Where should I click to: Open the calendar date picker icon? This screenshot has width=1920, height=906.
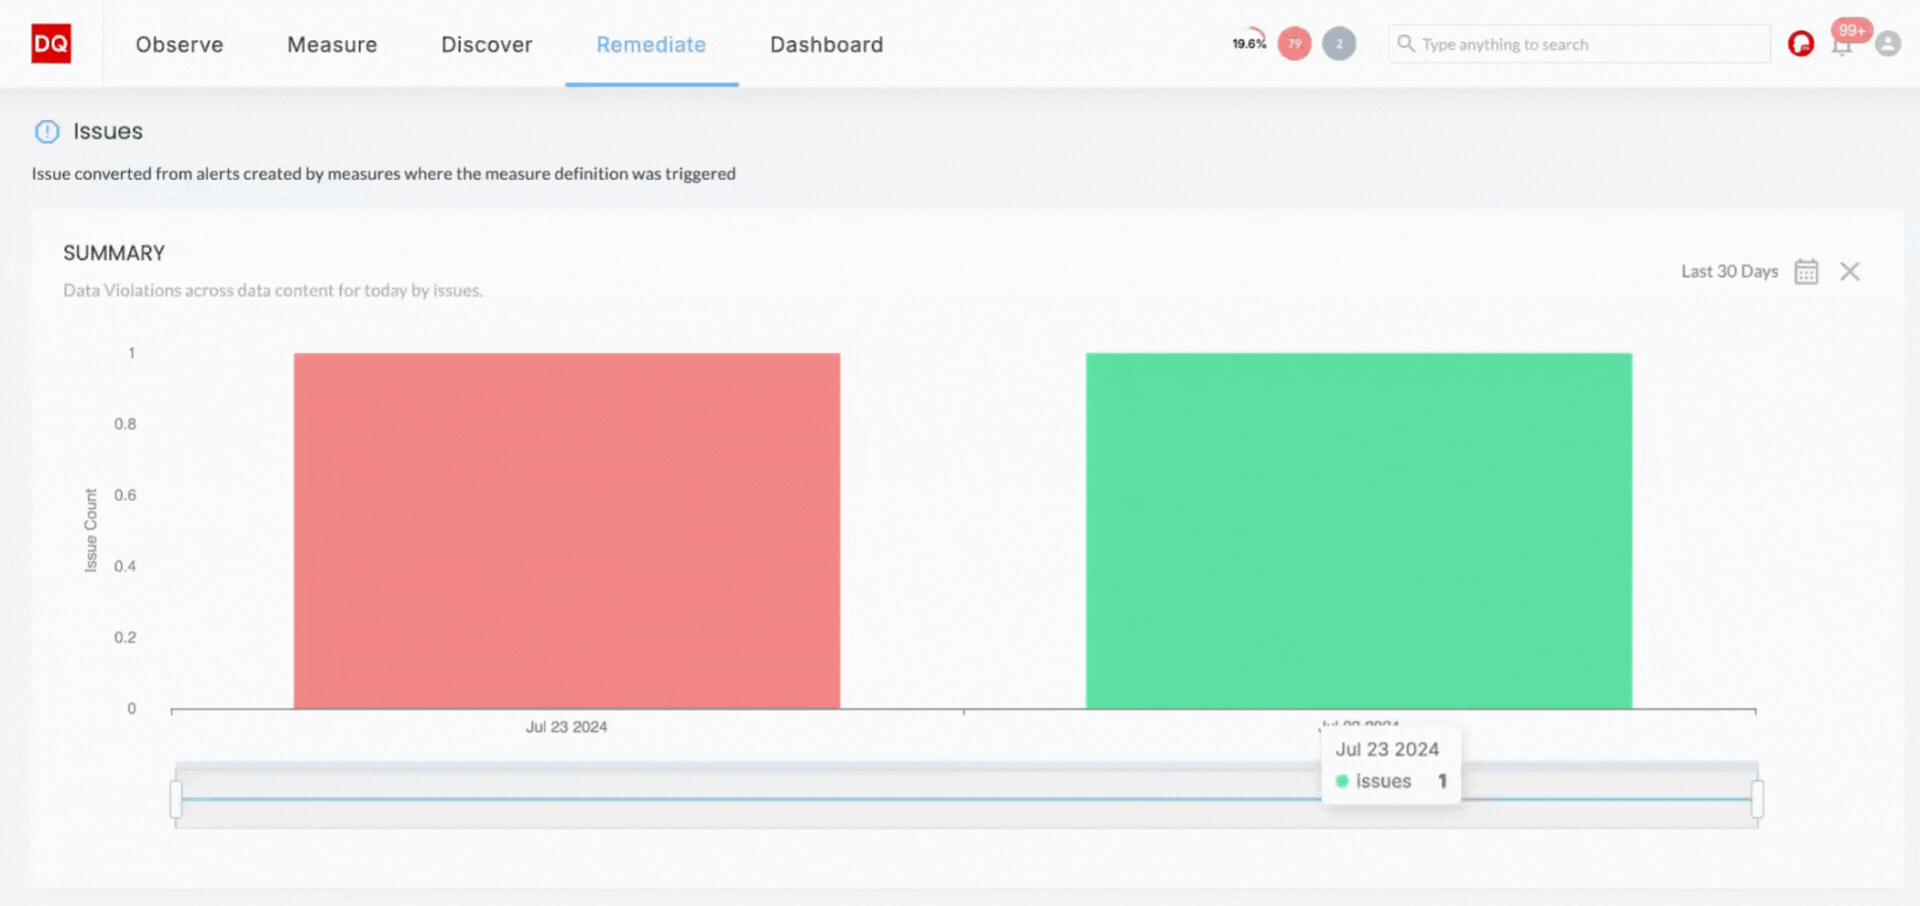pos(1805,271)
